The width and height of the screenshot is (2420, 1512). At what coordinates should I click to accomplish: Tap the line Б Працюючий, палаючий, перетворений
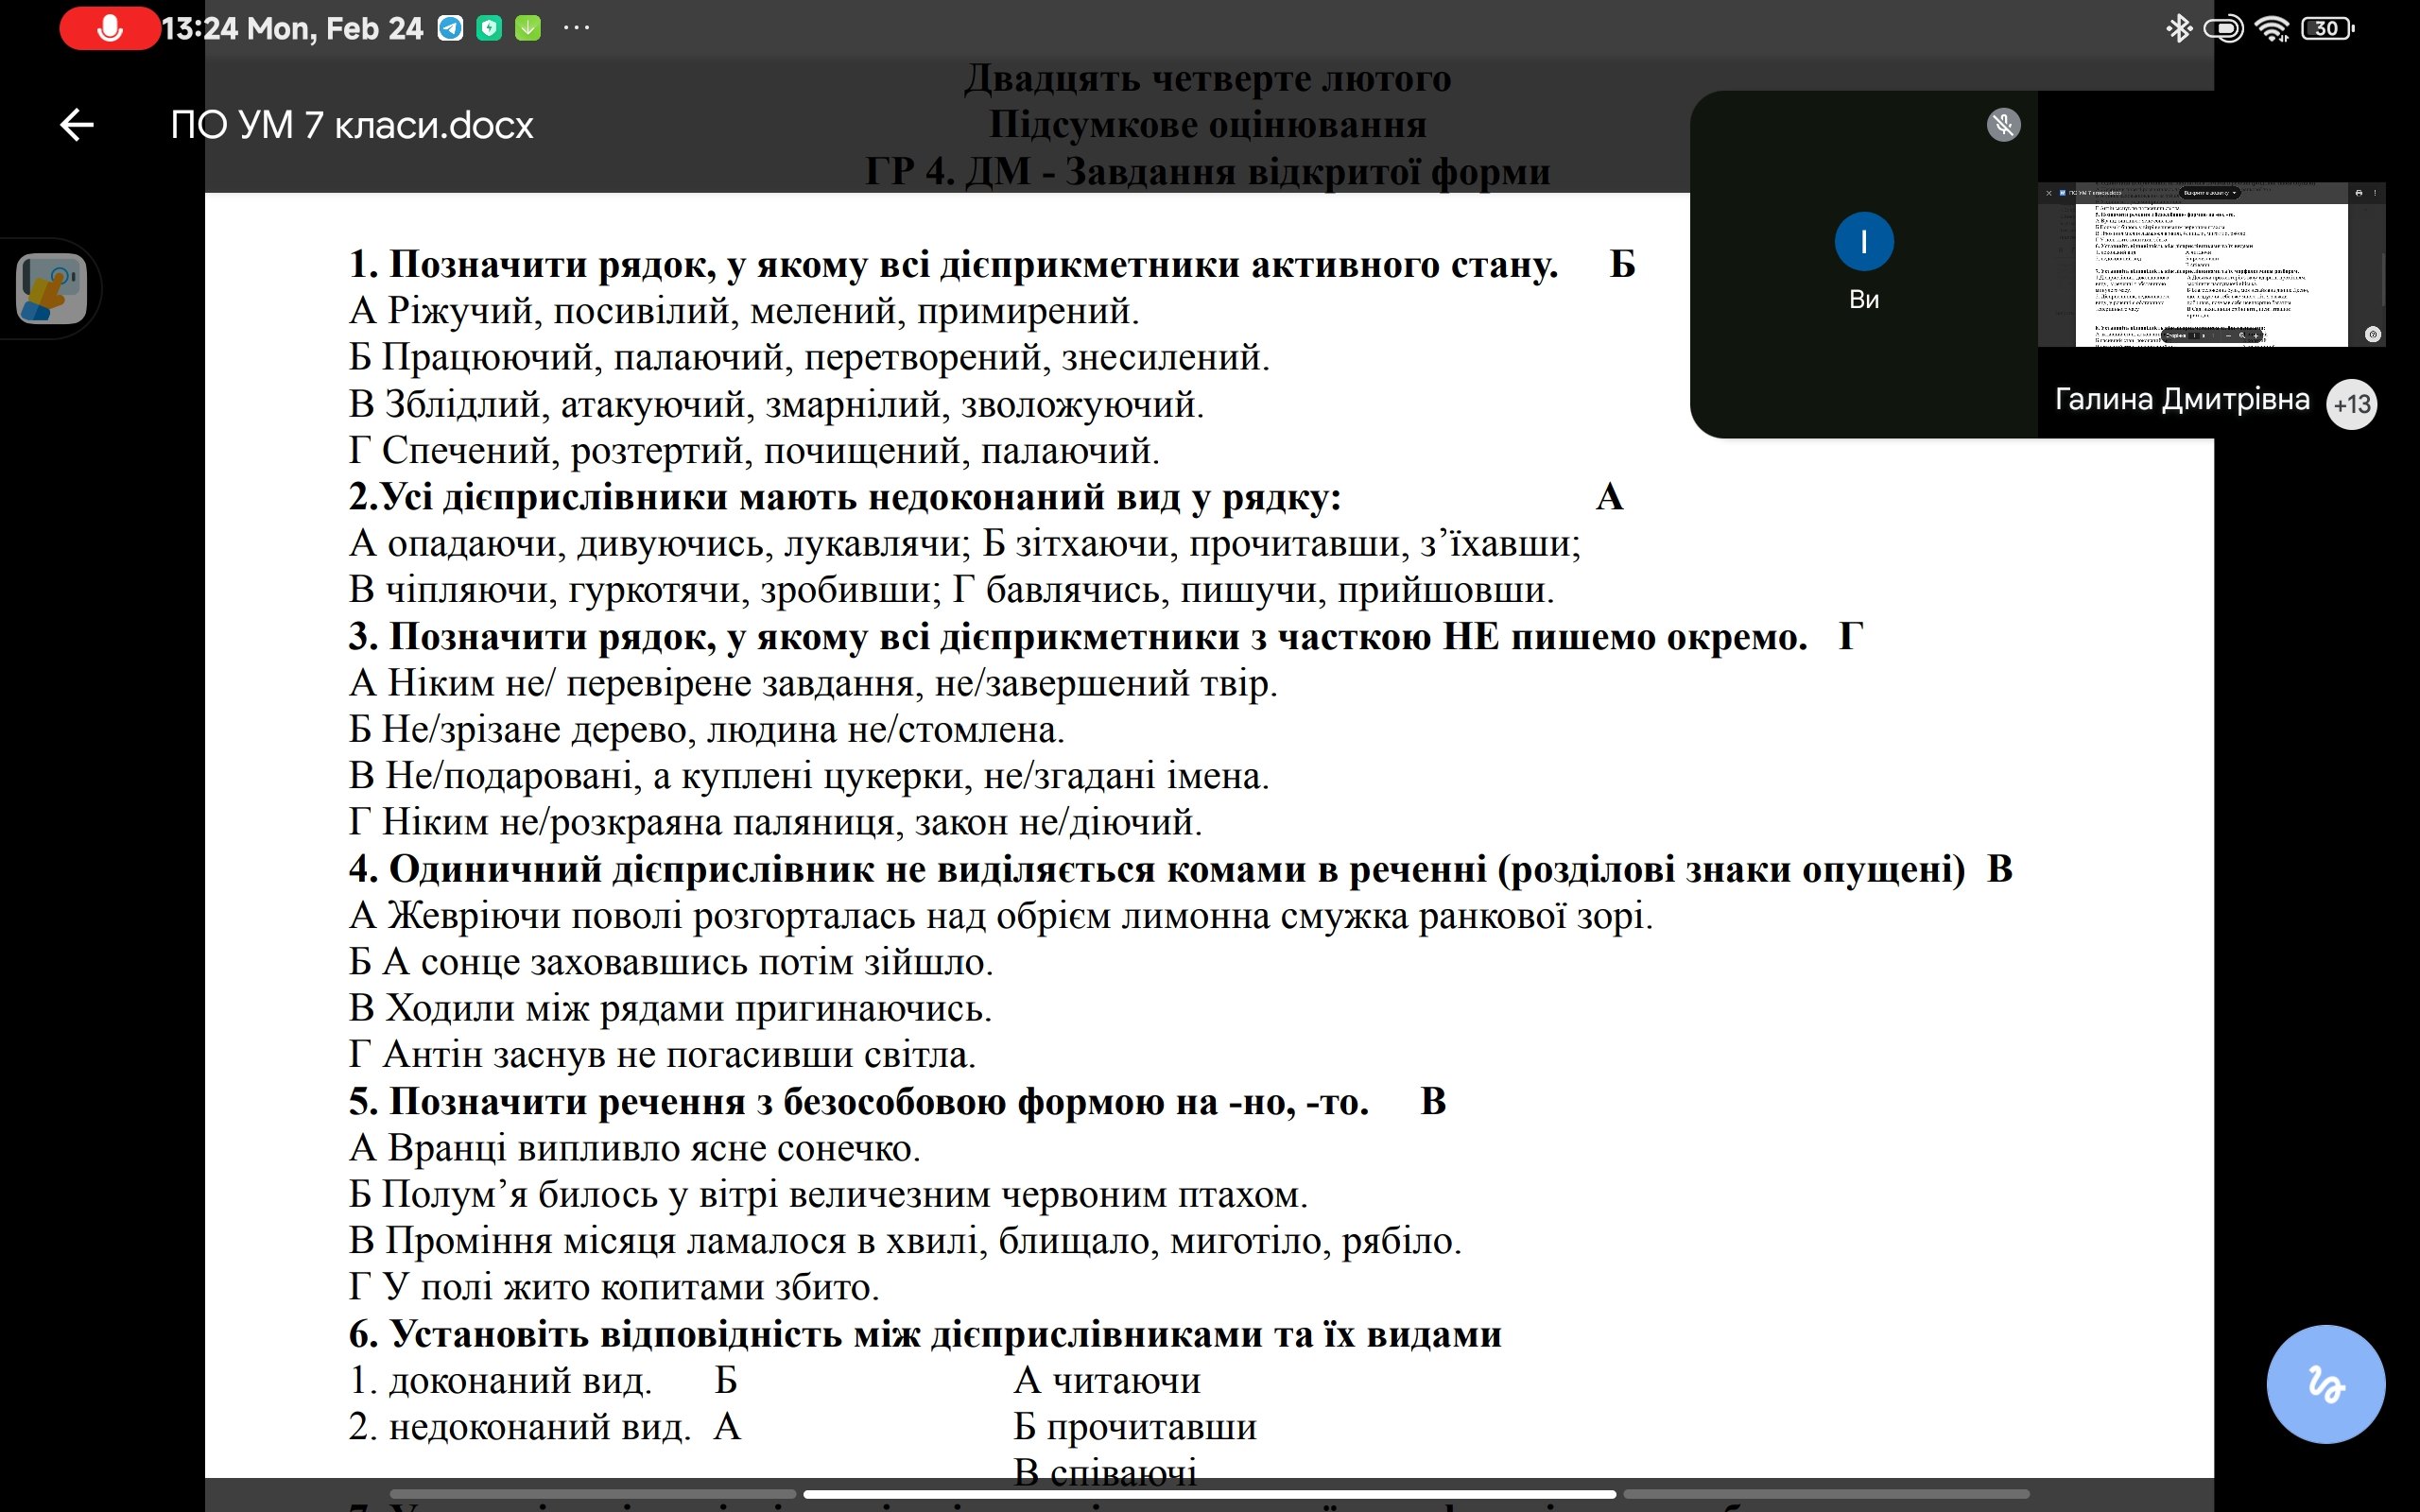pyautogui.click(x=809, y=357)
